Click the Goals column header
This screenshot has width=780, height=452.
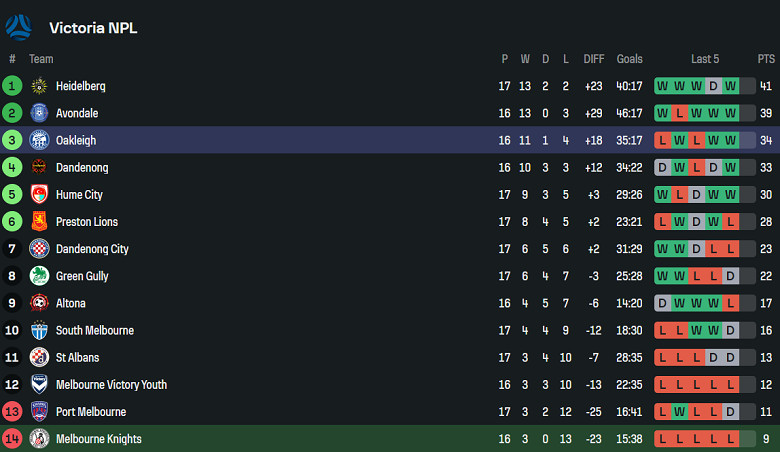pyautogui.click(x=630, y=59)
